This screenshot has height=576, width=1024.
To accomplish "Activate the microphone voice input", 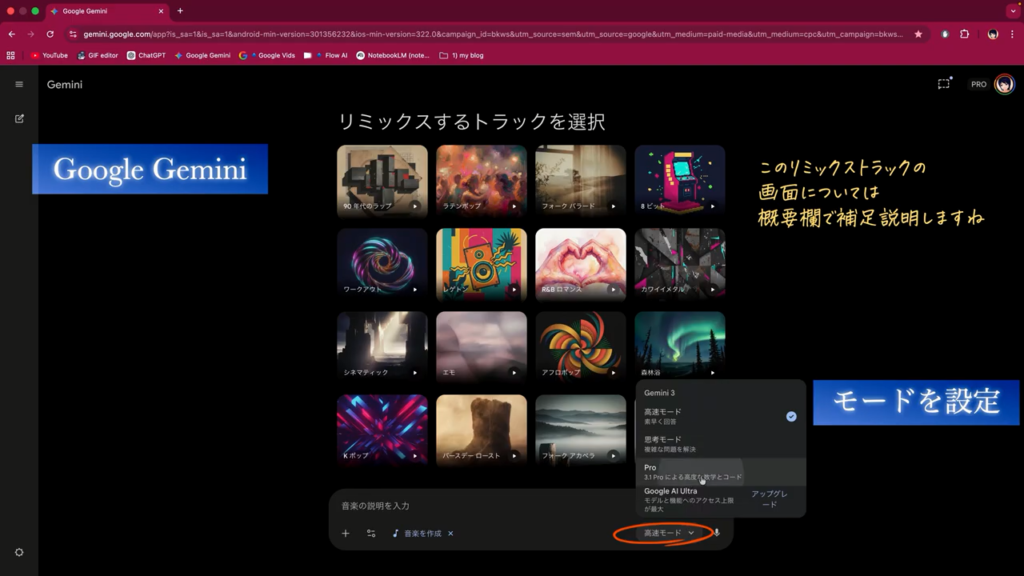I will (716, 533).
